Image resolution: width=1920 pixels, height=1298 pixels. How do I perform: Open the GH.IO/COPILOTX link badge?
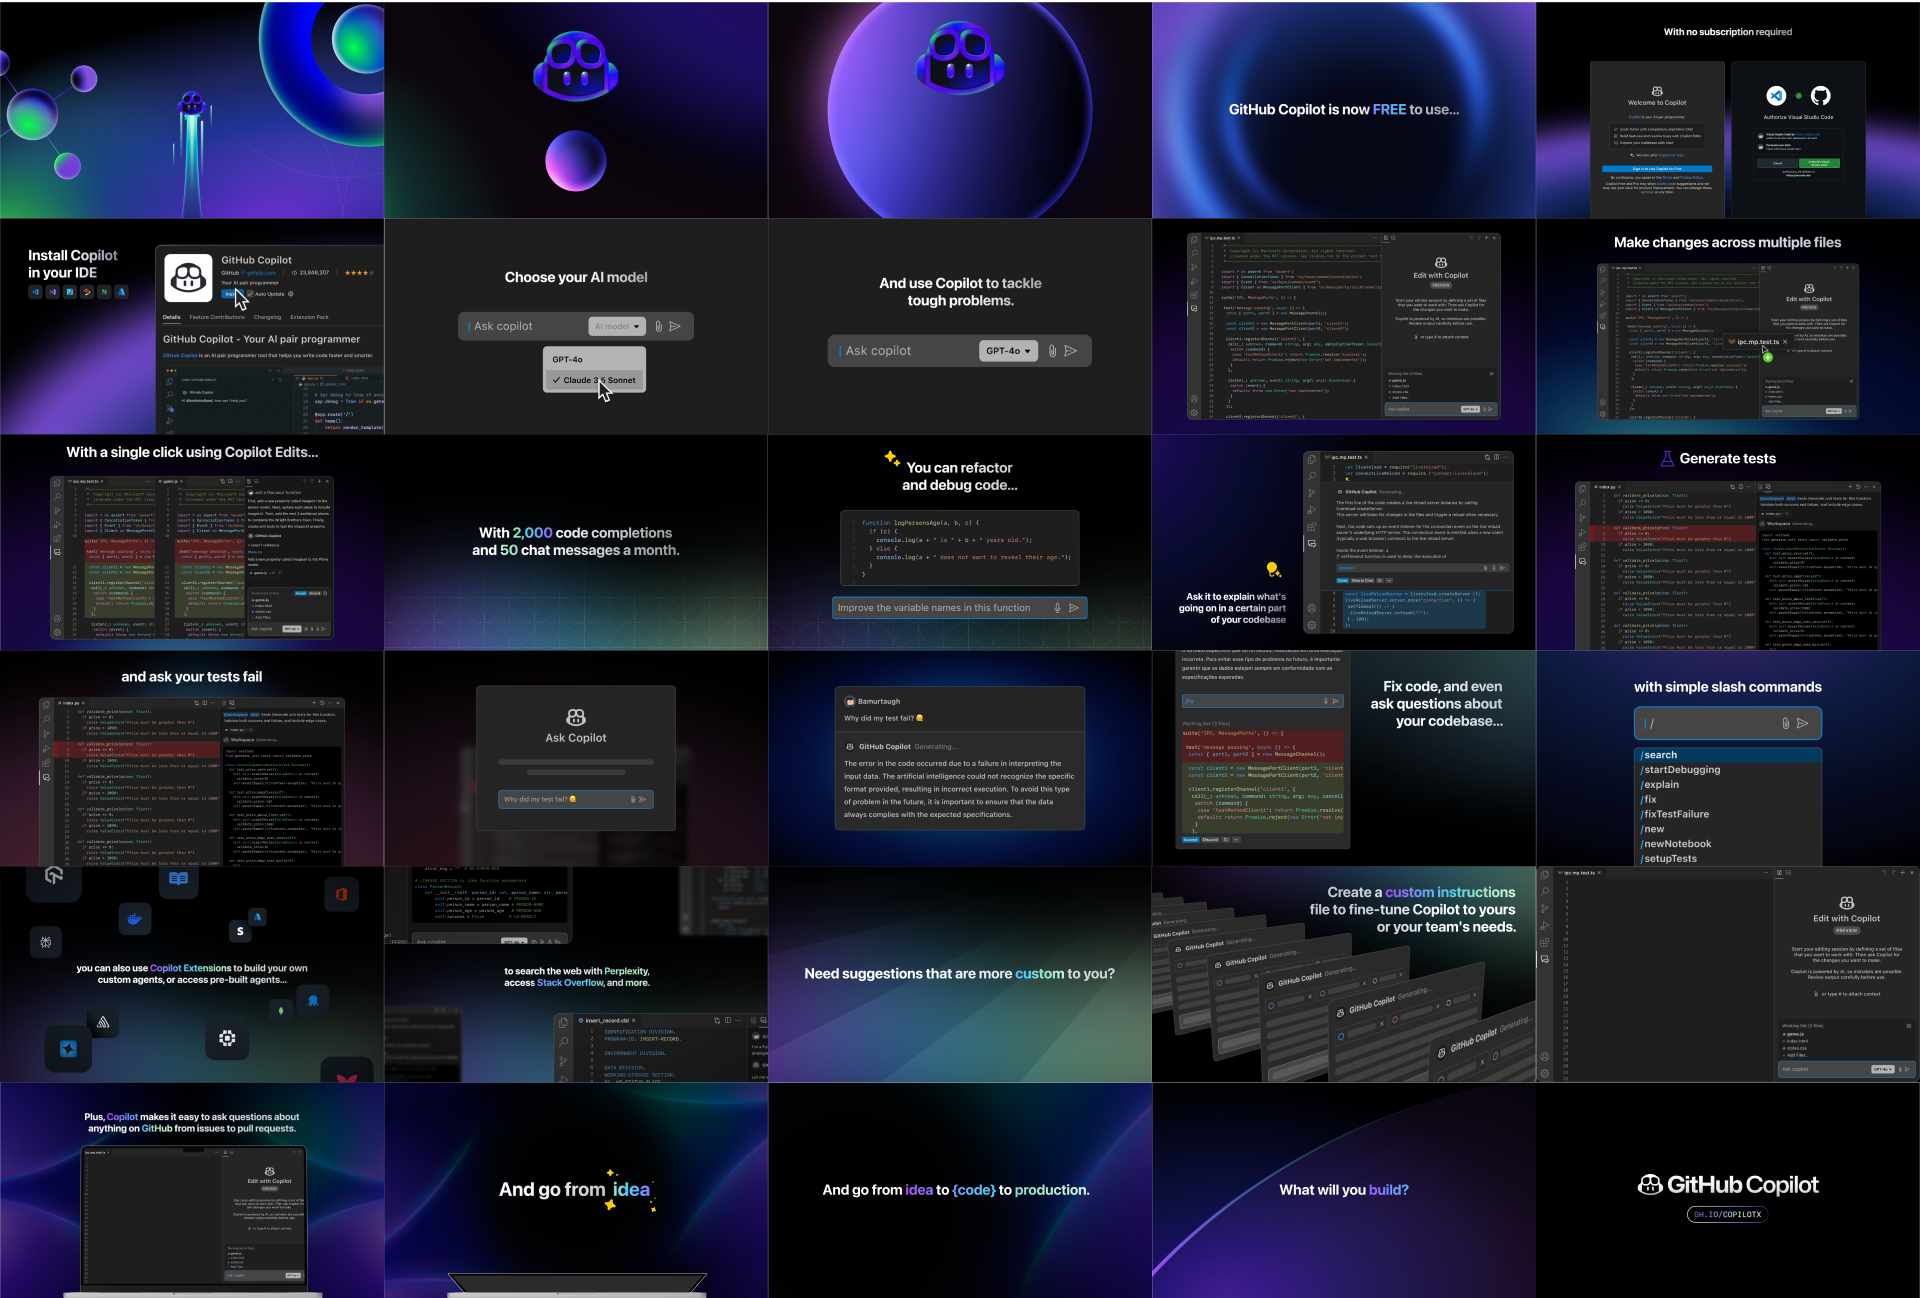(1727, 1214)
